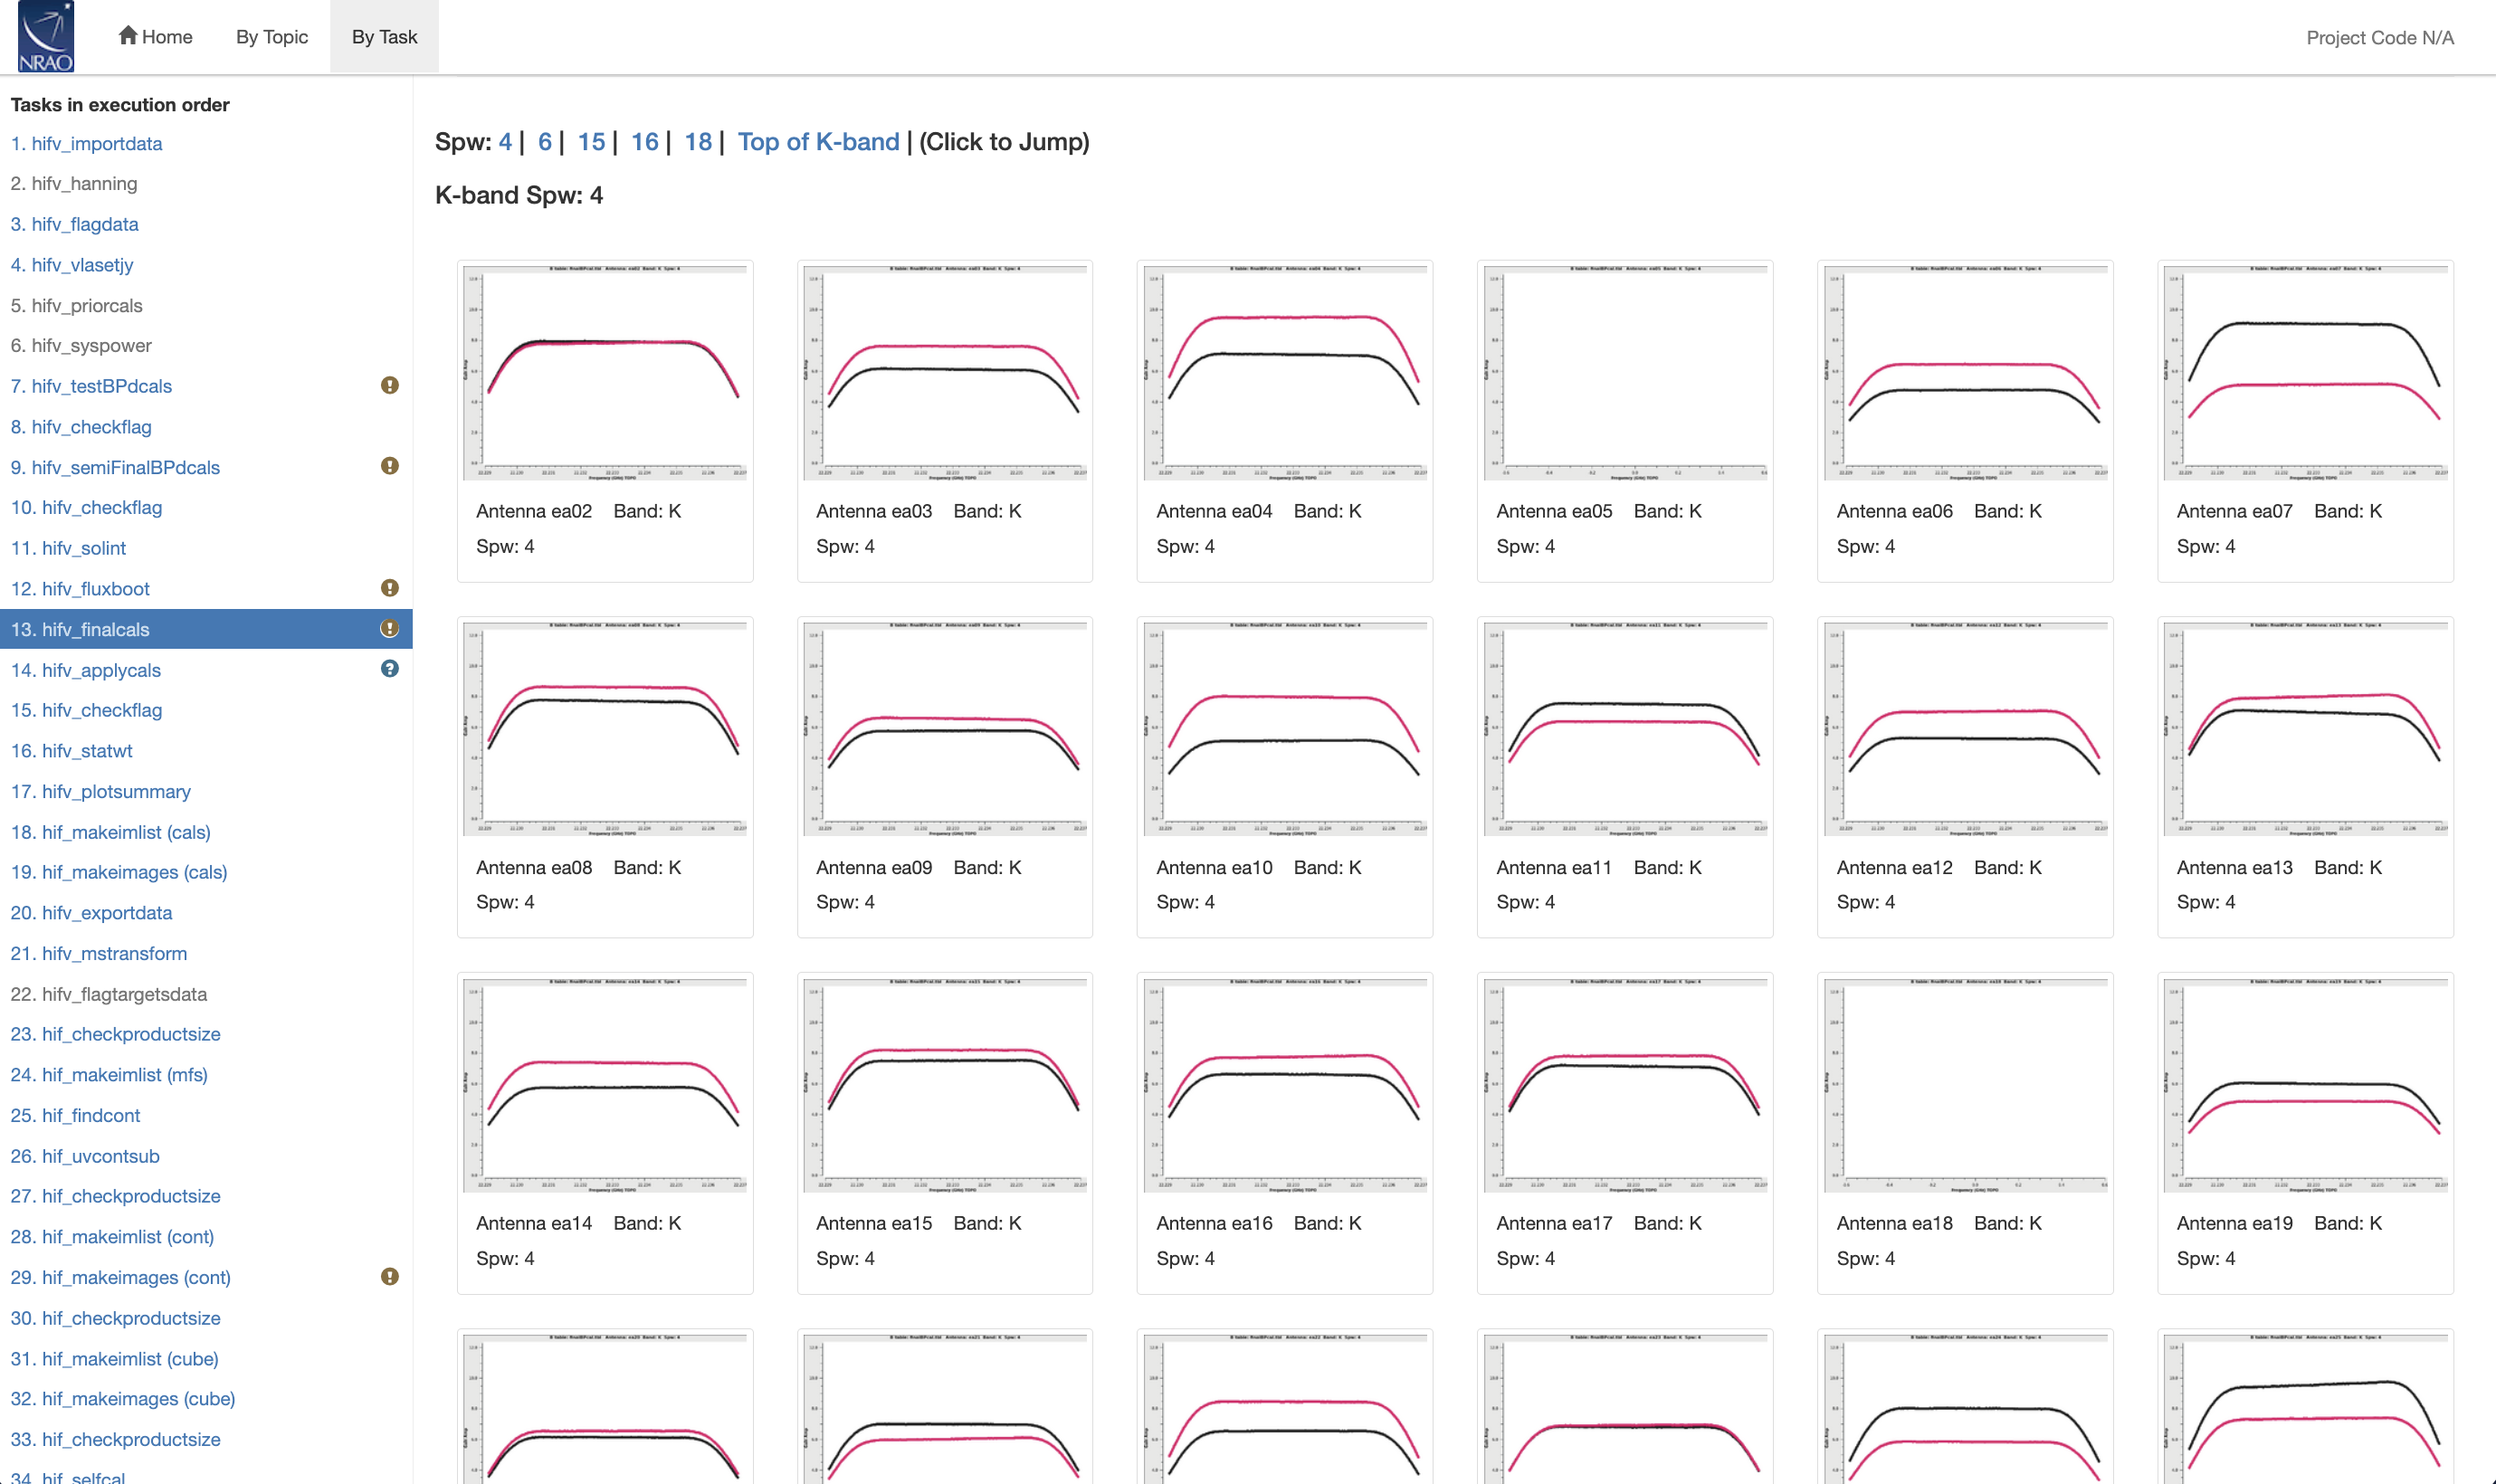2496x1484 pixels.
Task: Open Antenna ea16 bandpass plot thumbnail
Action: (x=1285, y=1084)
